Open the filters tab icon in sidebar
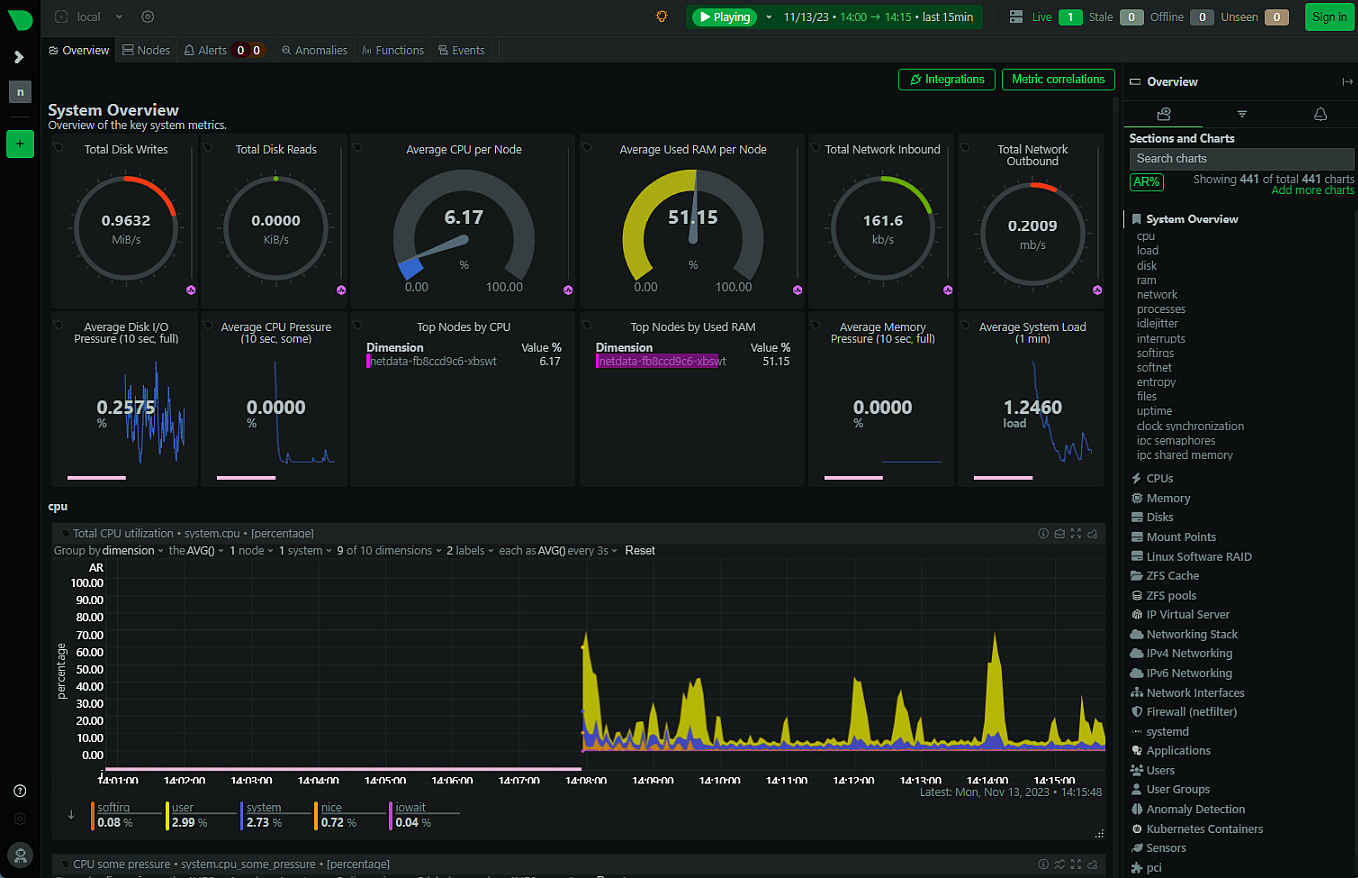1358x878 pixels. [1242, 114]
